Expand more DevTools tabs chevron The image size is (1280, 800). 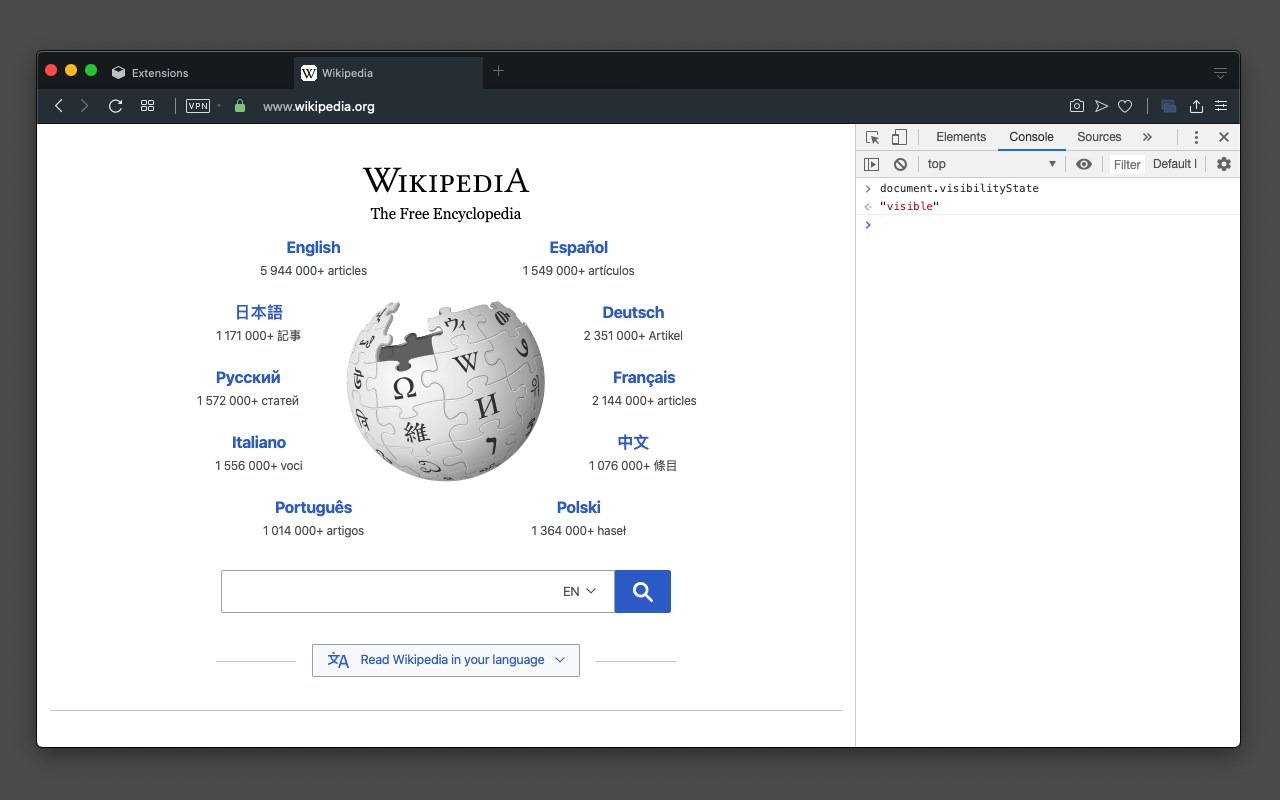(1147, 137)
